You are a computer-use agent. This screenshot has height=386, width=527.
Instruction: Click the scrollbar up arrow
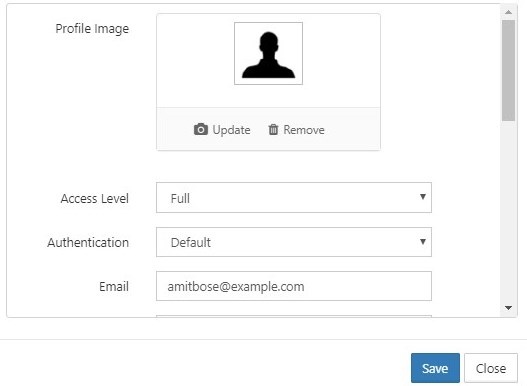(509, 12)
